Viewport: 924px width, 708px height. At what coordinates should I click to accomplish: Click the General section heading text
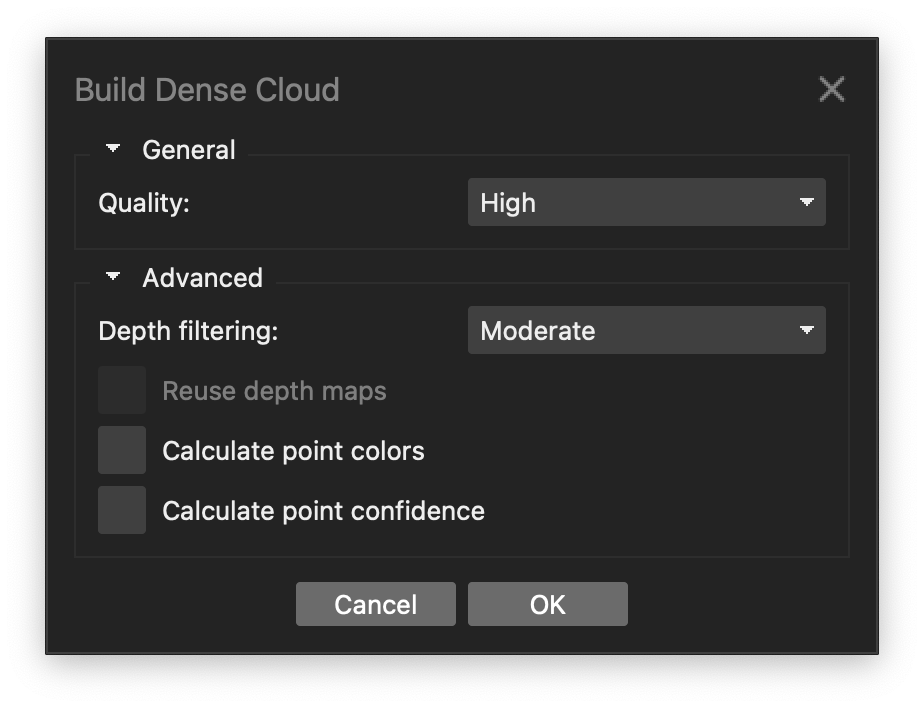pos(189,150)
